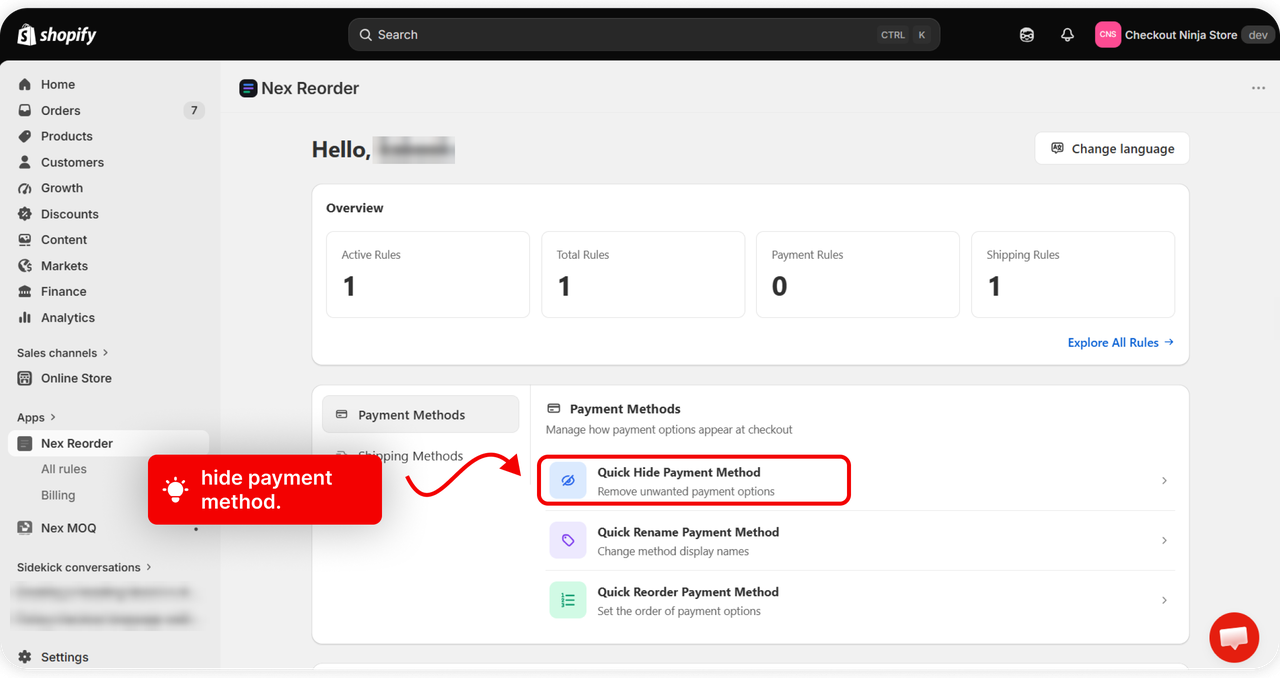
Task: Open Quick Reorder Payment Method option
Action: click(x=860, y=601)
